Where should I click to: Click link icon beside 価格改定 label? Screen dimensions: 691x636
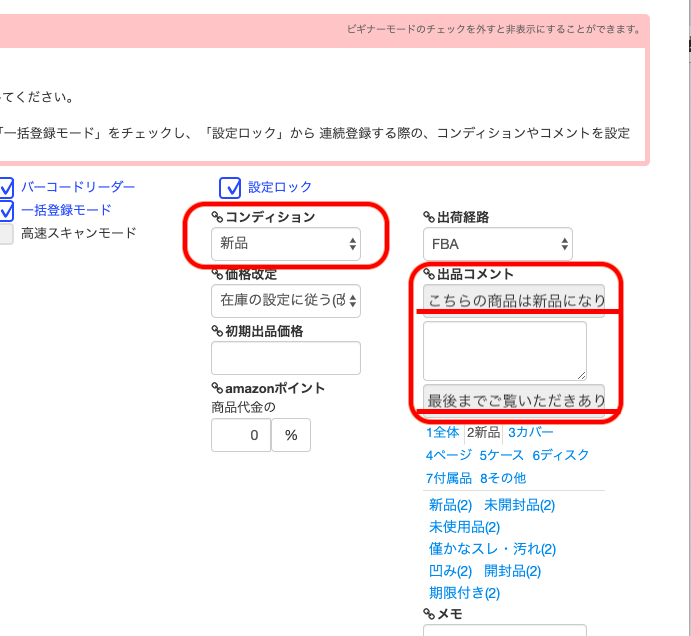coord(217,274)
